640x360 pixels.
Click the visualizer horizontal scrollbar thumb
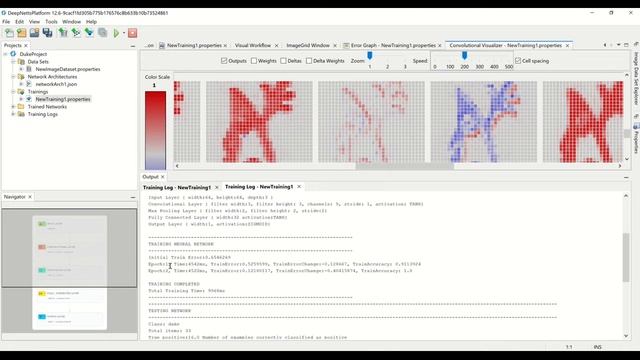pyautogui.click(x=404, y=166)
